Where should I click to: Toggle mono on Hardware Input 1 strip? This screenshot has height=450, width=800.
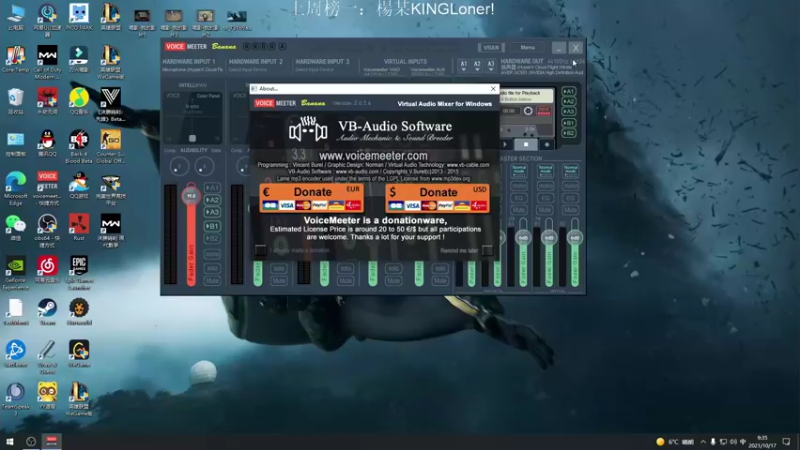click(212, 254)
